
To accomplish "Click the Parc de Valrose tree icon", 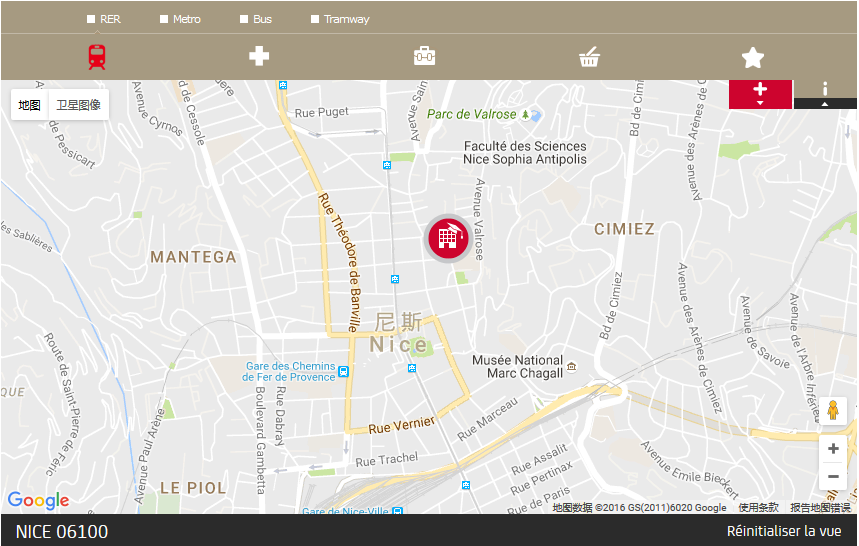I will coord(526,114).
